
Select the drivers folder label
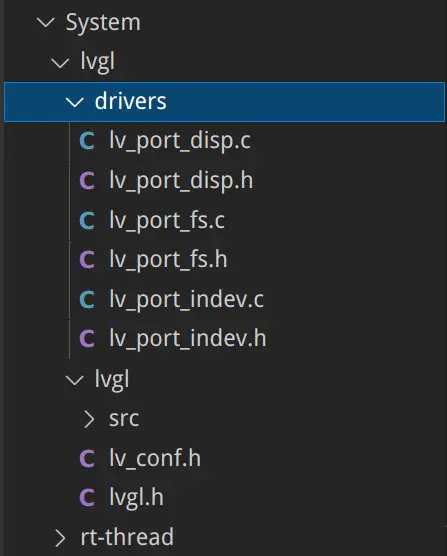130,101
